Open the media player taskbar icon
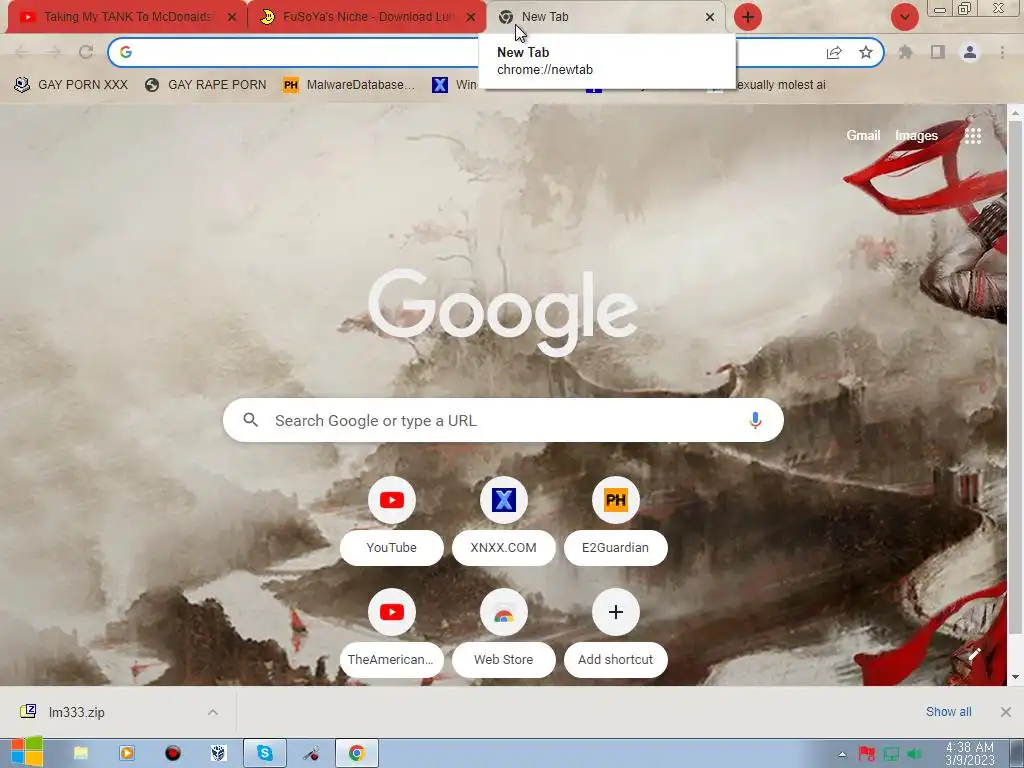The image size is (1024, 768). (x=127, y=753)
